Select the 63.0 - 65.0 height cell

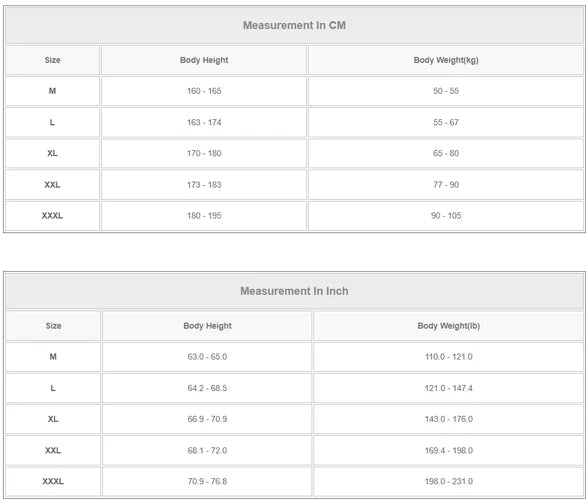tap(207, 357)
